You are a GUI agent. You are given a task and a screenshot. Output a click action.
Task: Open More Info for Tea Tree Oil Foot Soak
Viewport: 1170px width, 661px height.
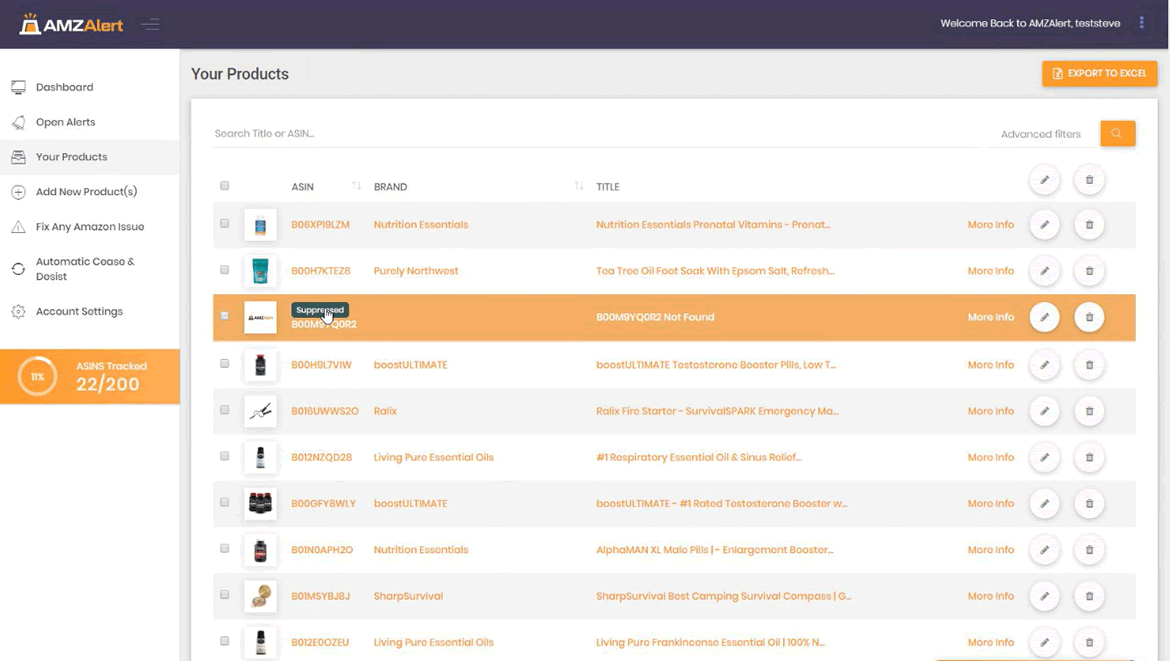click(x=990, y=271)
